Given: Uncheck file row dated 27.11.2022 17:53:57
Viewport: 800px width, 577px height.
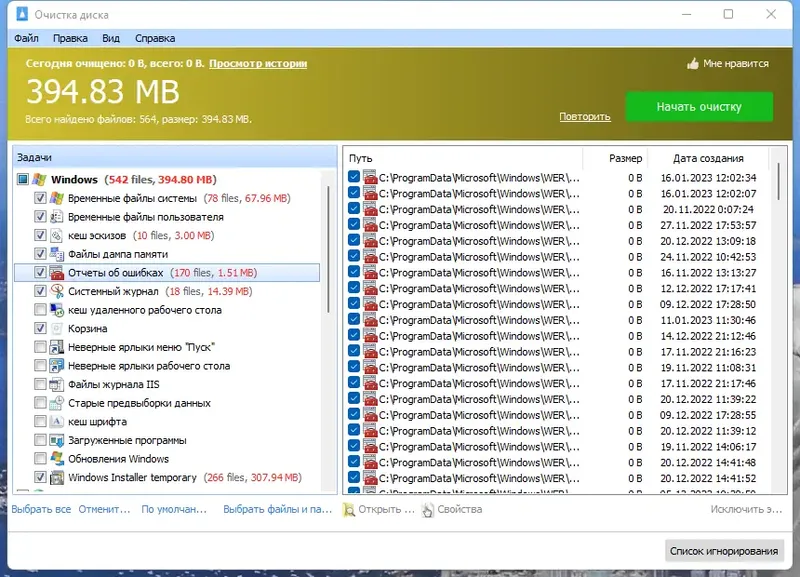Looking at the screenshot, I should (x=354, y=224).
